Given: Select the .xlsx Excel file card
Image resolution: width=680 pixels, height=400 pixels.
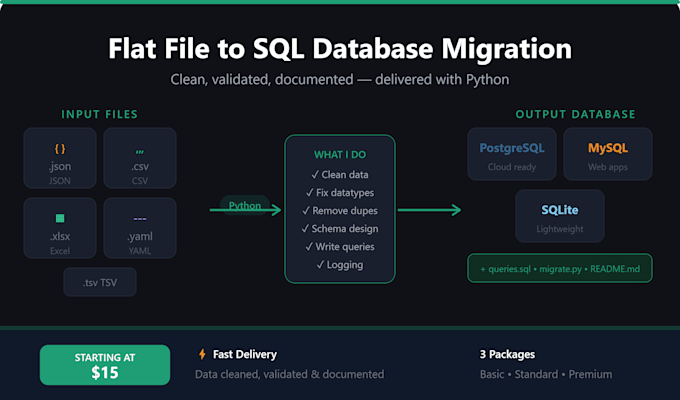Looking at the screenshot, I should [60, 228].
